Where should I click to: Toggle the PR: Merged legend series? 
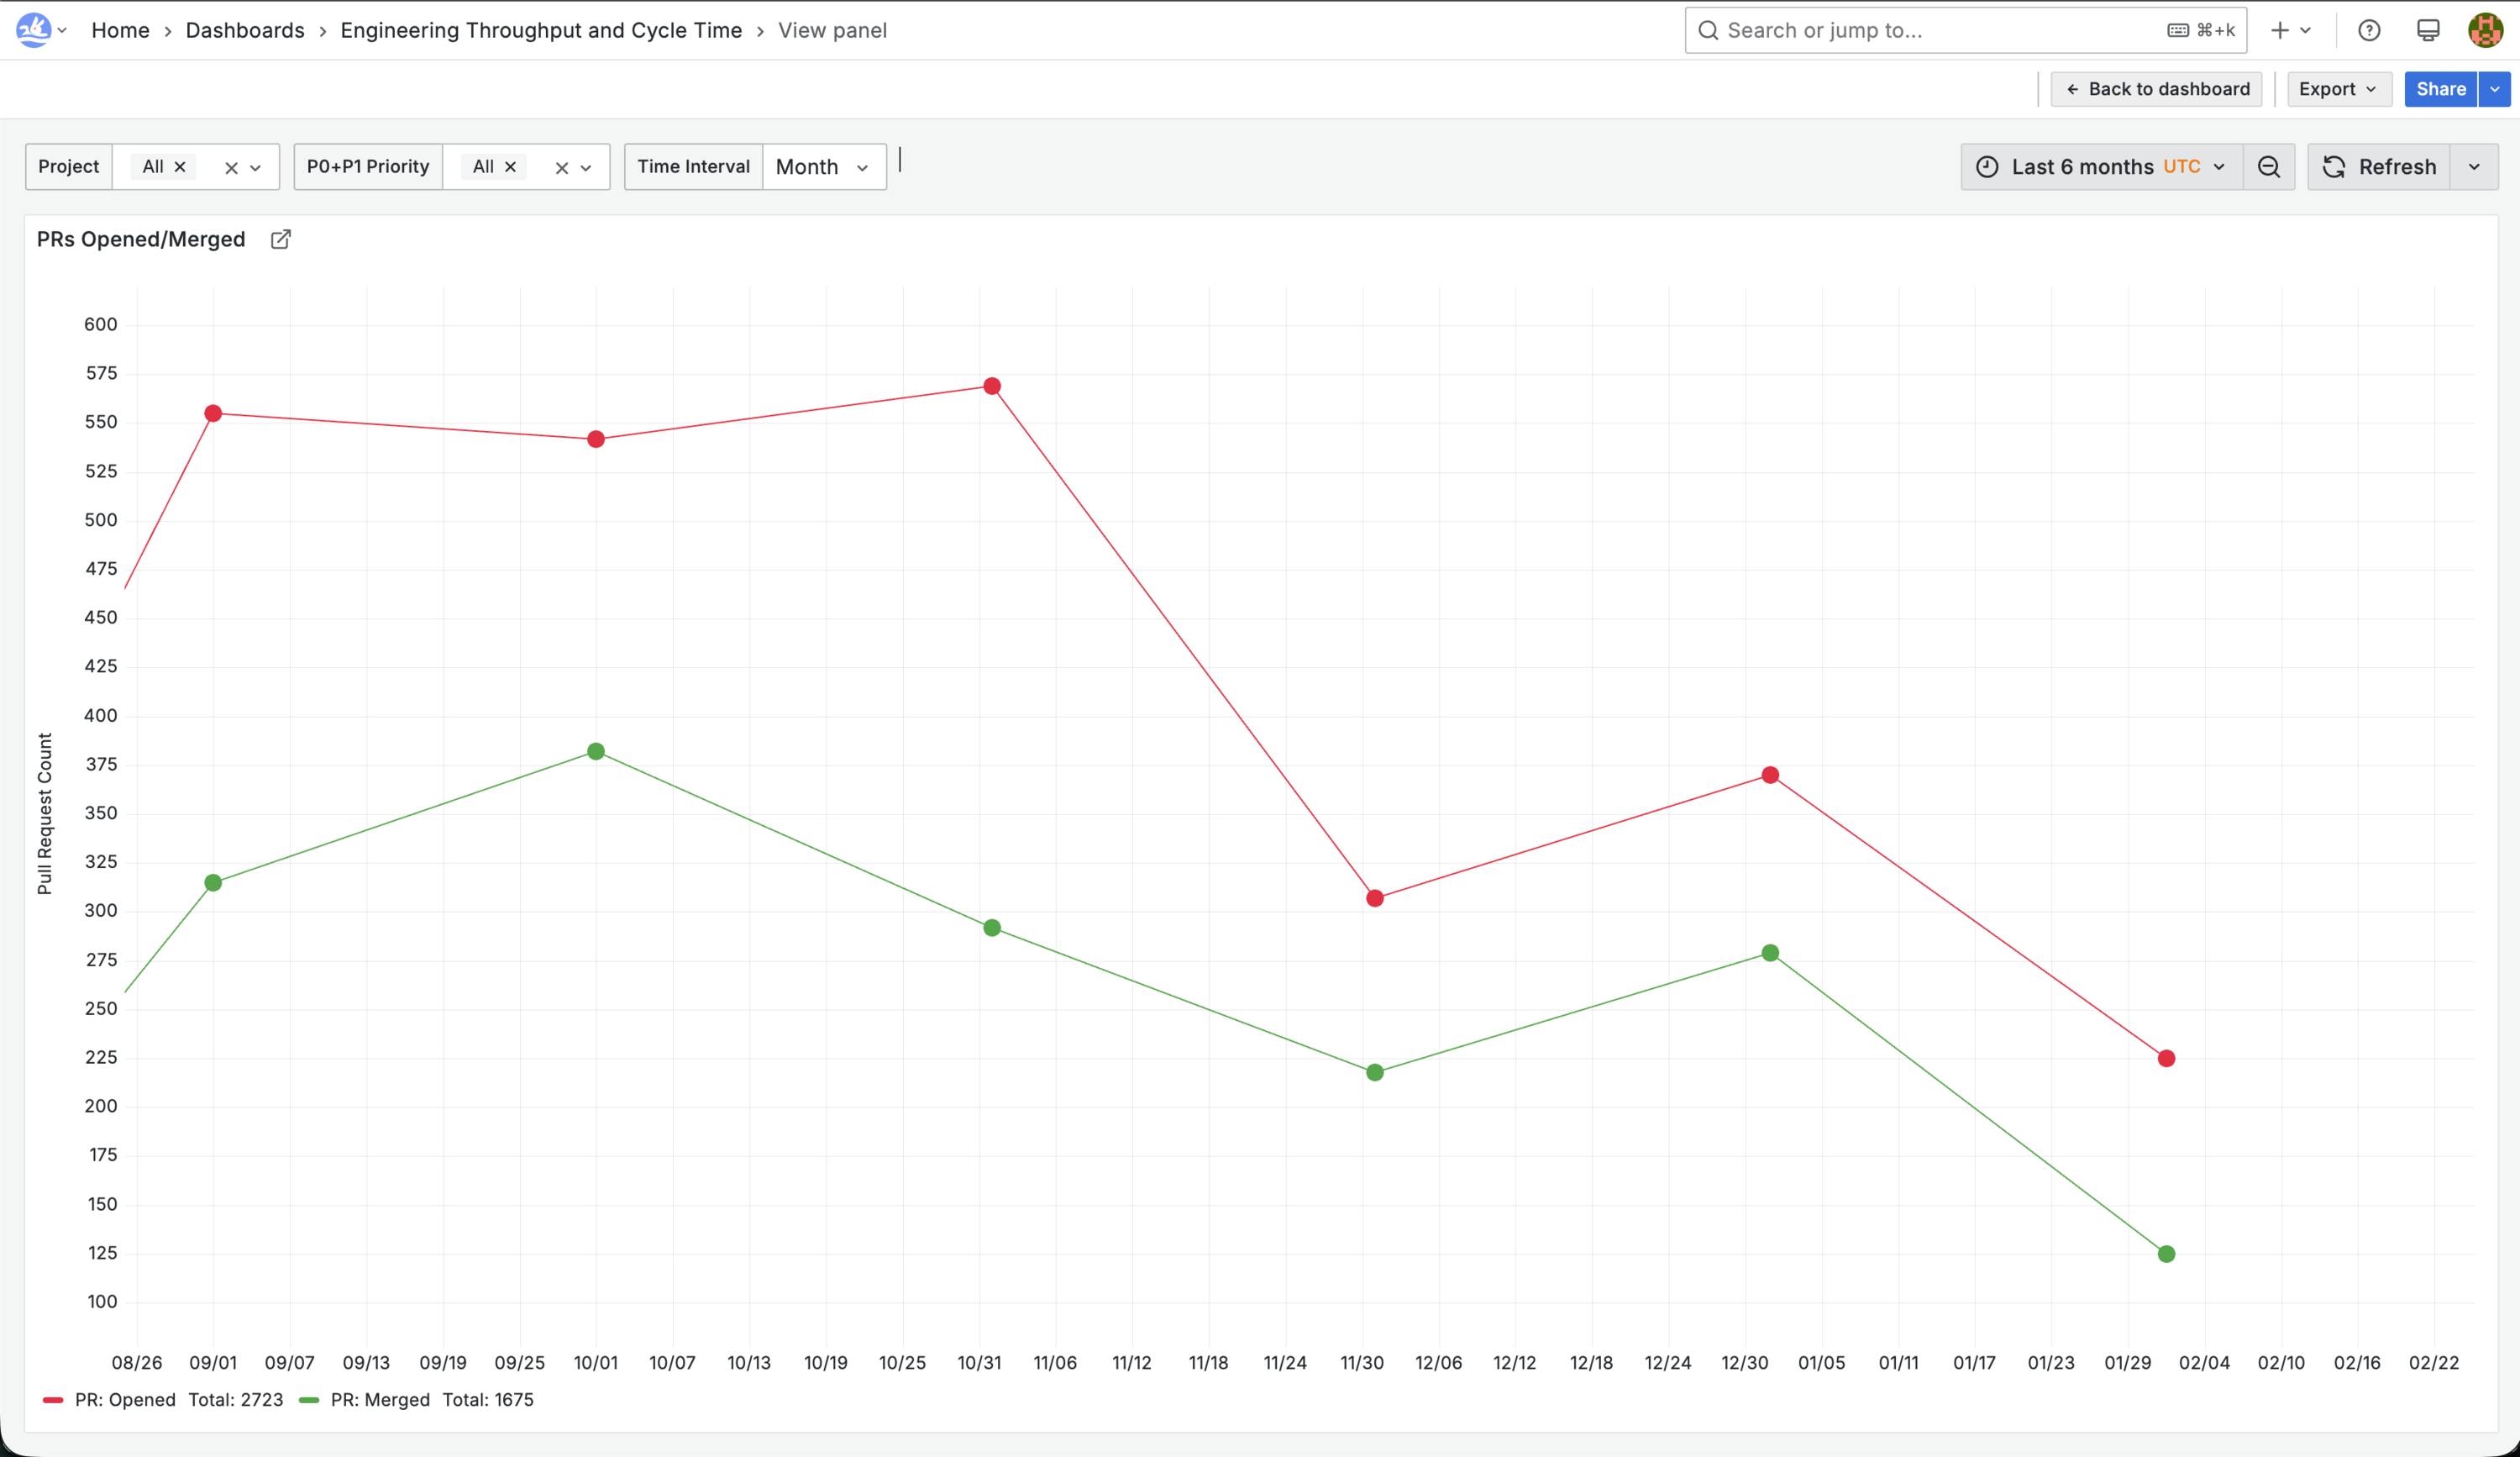click(x=380, y=1400)
